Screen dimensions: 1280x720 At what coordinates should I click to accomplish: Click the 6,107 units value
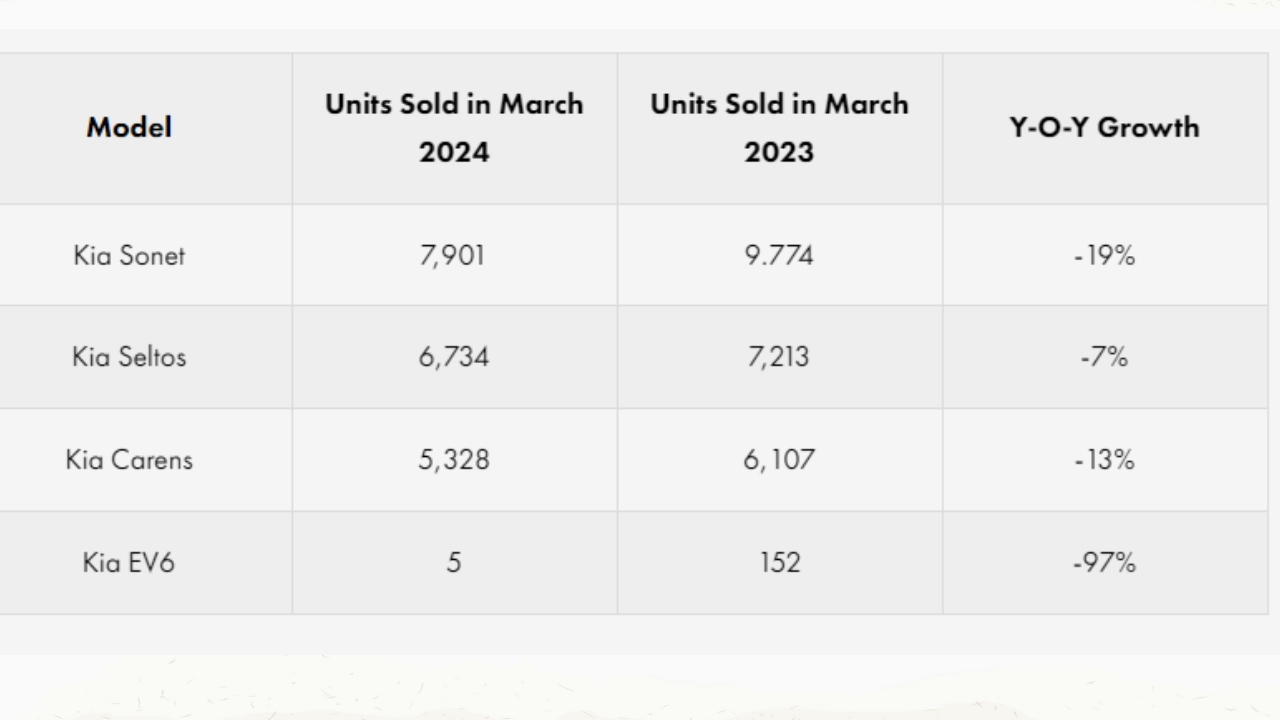click(x=779, y=460)
